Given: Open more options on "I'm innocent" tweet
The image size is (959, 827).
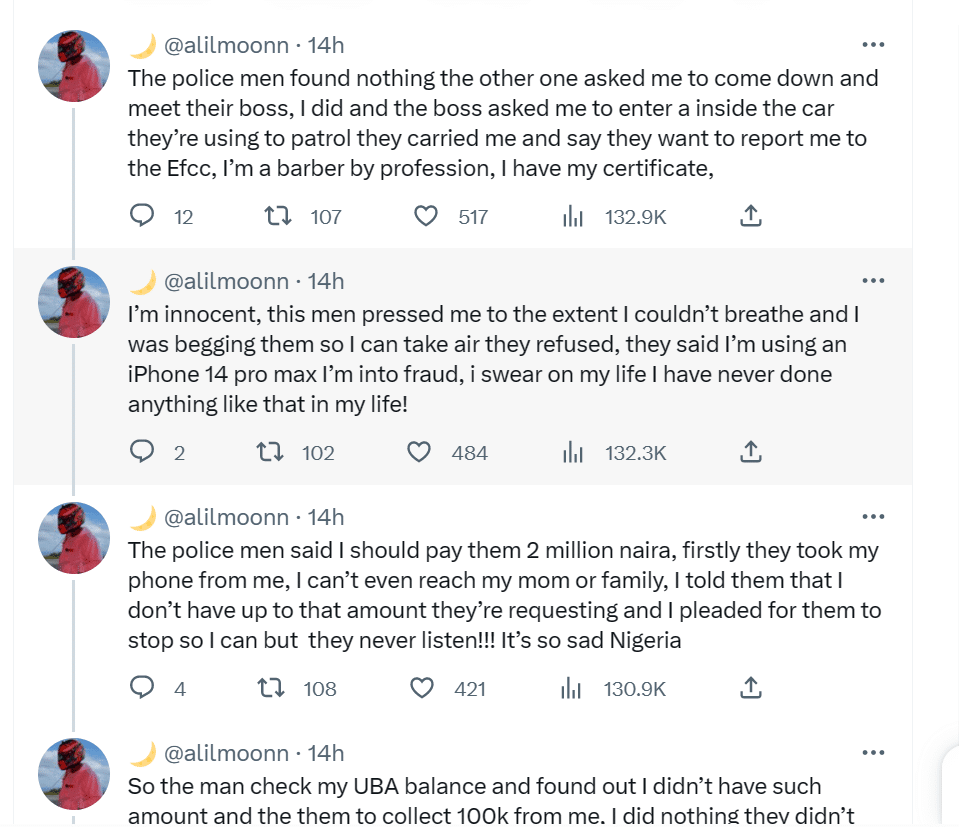Looking at the screenshot, I should pyautogui.click(x=873, y=281).
